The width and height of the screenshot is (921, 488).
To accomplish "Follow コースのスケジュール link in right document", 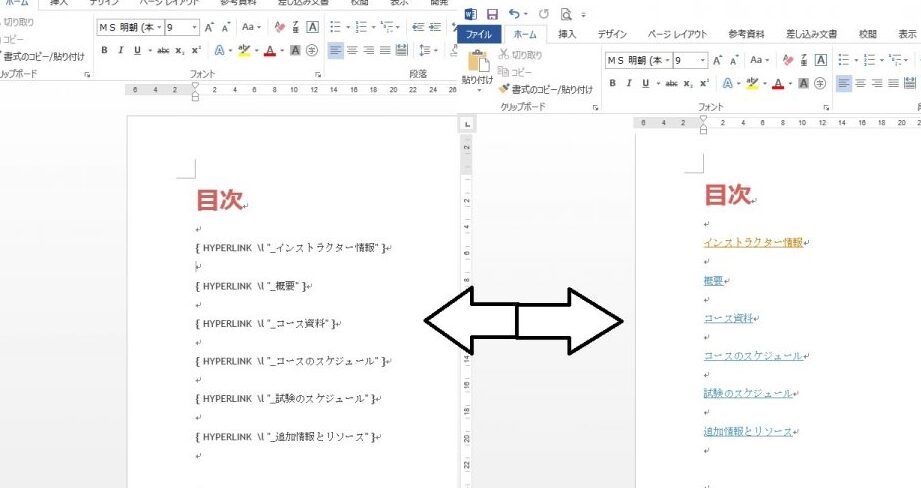I will [x=753, y=356].
